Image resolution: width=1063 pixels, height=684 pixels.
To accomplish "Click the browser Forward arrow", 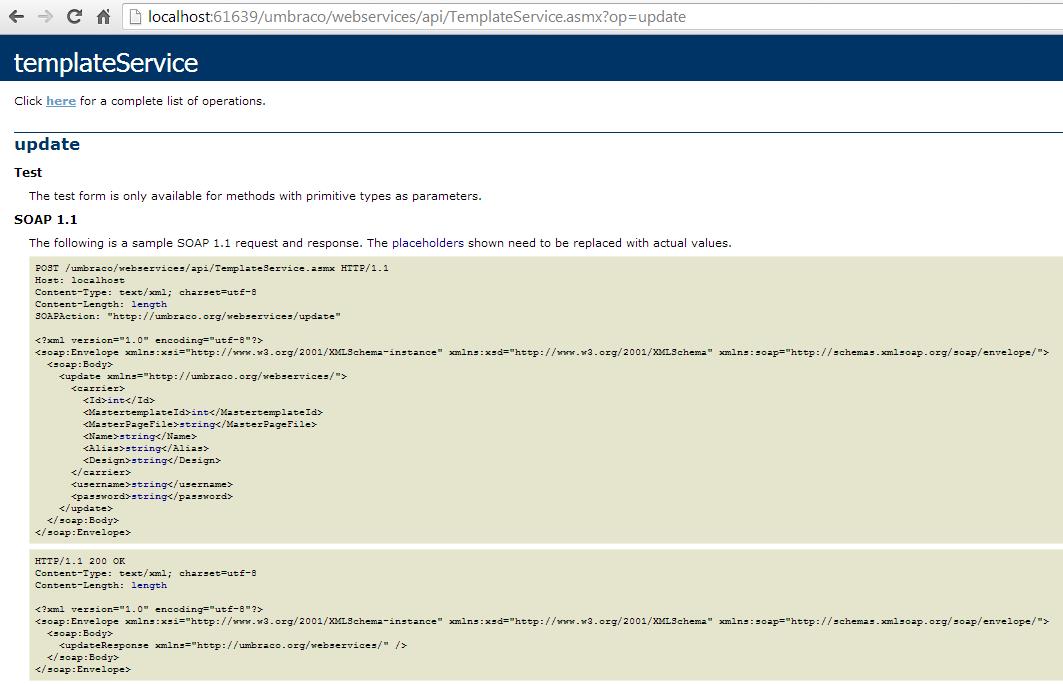I will pos(45,16).
